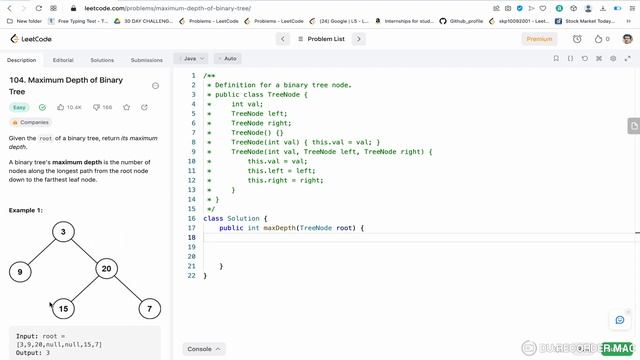Viewport: 640px width, 360px height.
Task: Open the New folder bookmark
Action: 24,21
